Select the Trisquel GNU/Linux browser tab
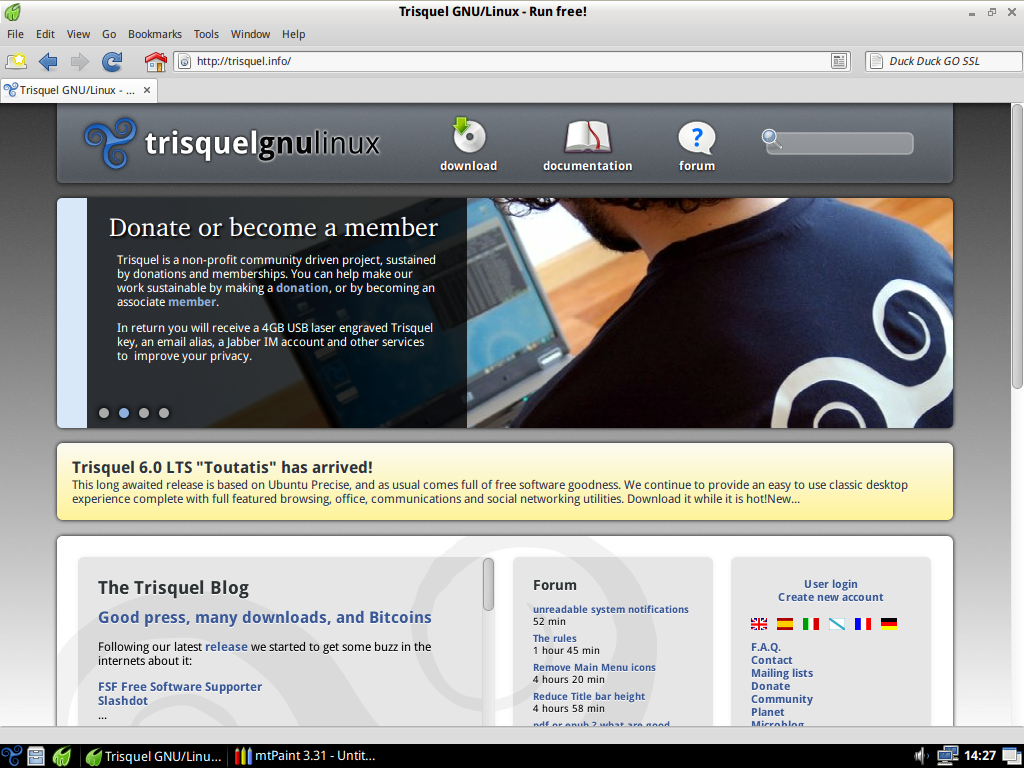The image size is (1024, 768). (x=78, y=90)
